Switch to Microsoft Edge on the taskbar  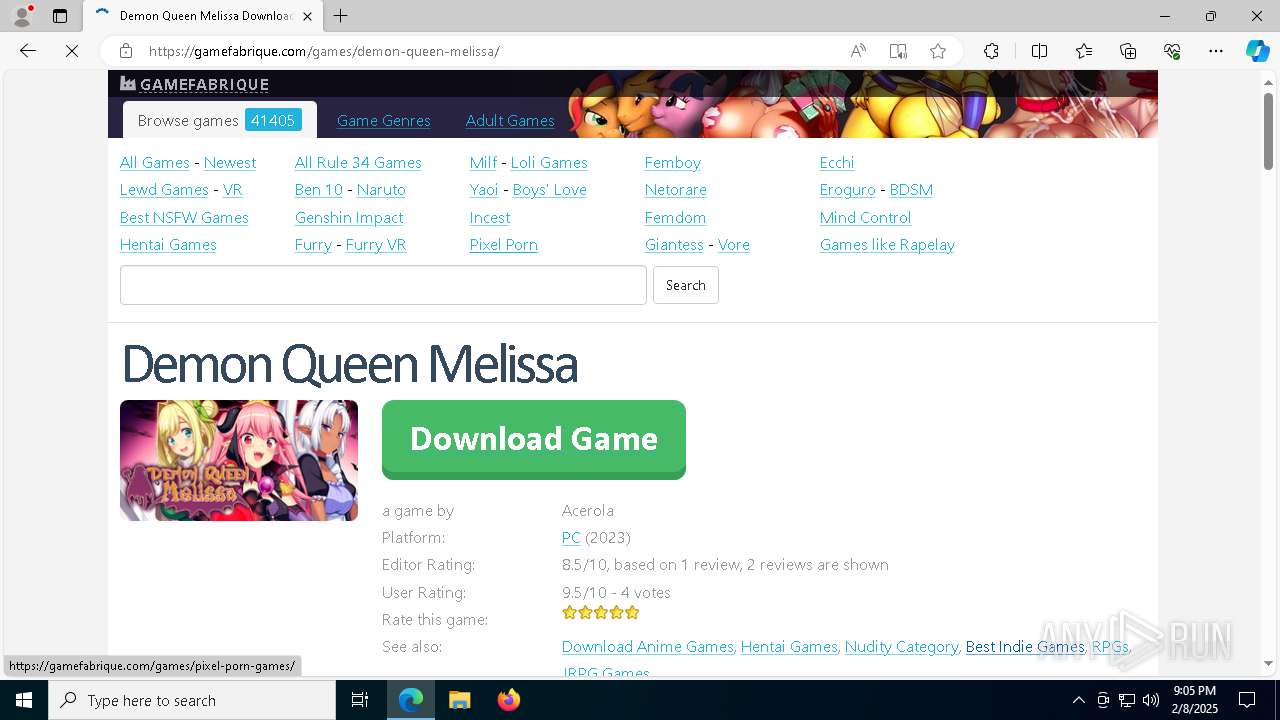[x=411, y=700]
